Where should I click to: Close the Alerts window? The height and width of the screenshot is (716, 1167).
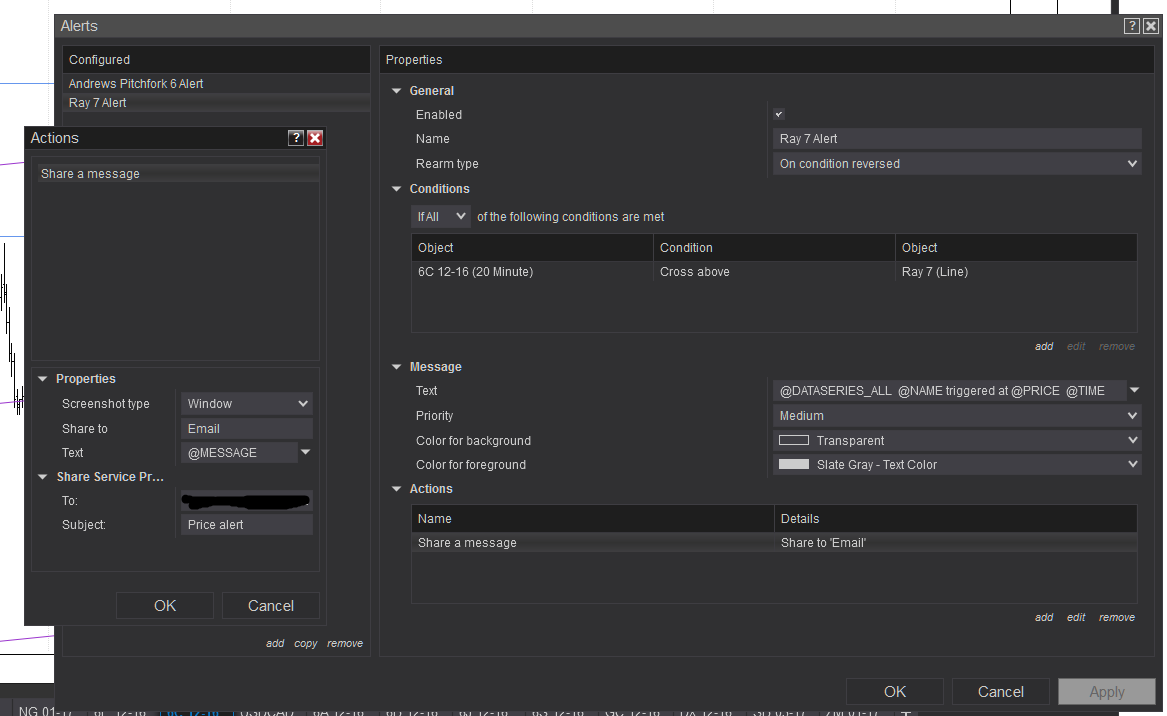(x=1151, y=26)
